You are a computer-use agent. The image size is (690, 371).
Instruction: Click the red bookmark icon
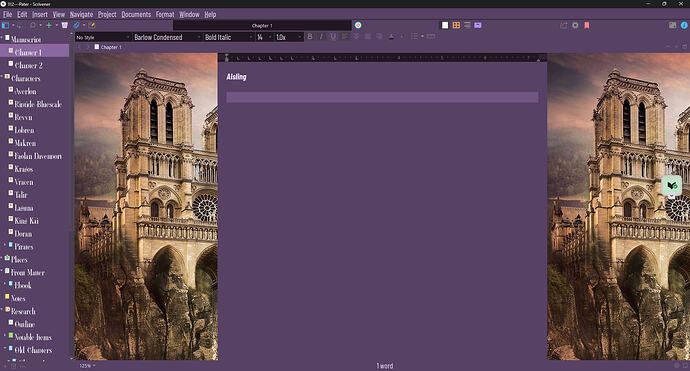pyautogui.click(x=587, y=26)
